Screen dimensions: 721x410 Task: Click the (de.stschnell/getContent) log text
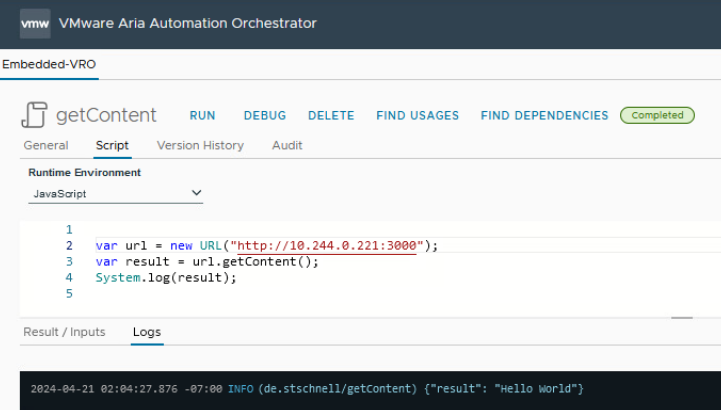click(338, 389)
